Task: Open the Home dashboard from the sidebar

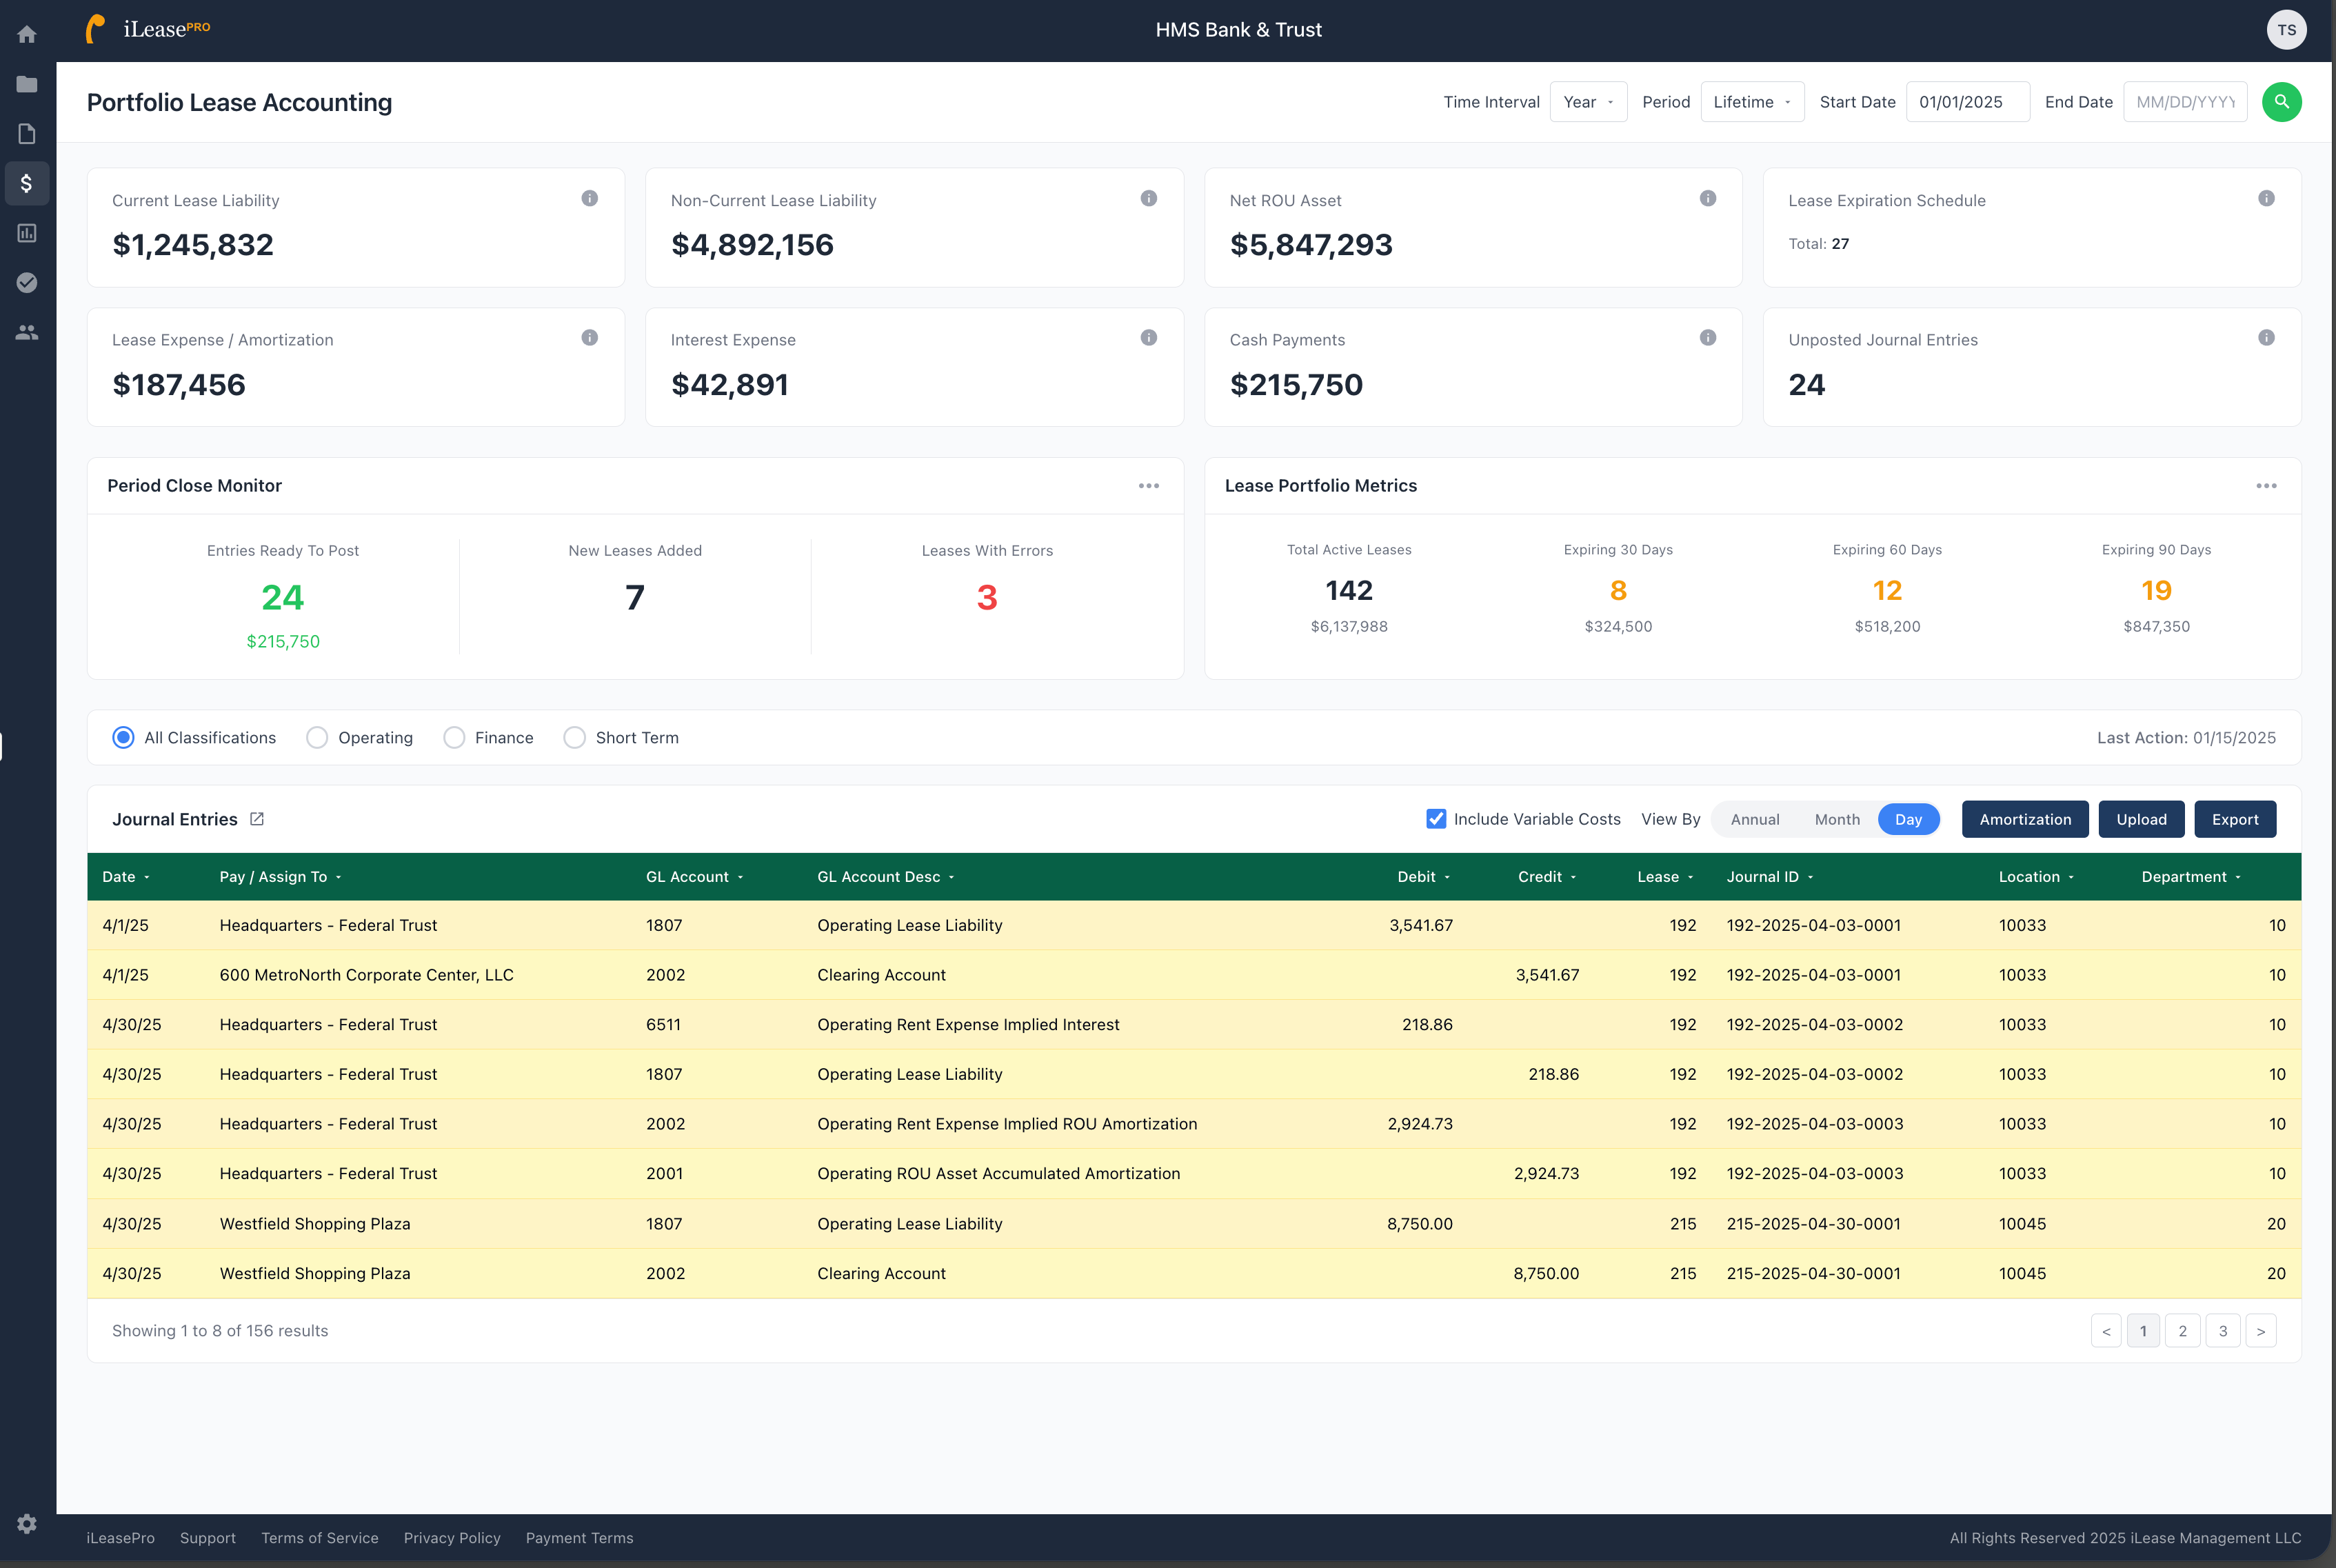Action: [x=27, y=33]
